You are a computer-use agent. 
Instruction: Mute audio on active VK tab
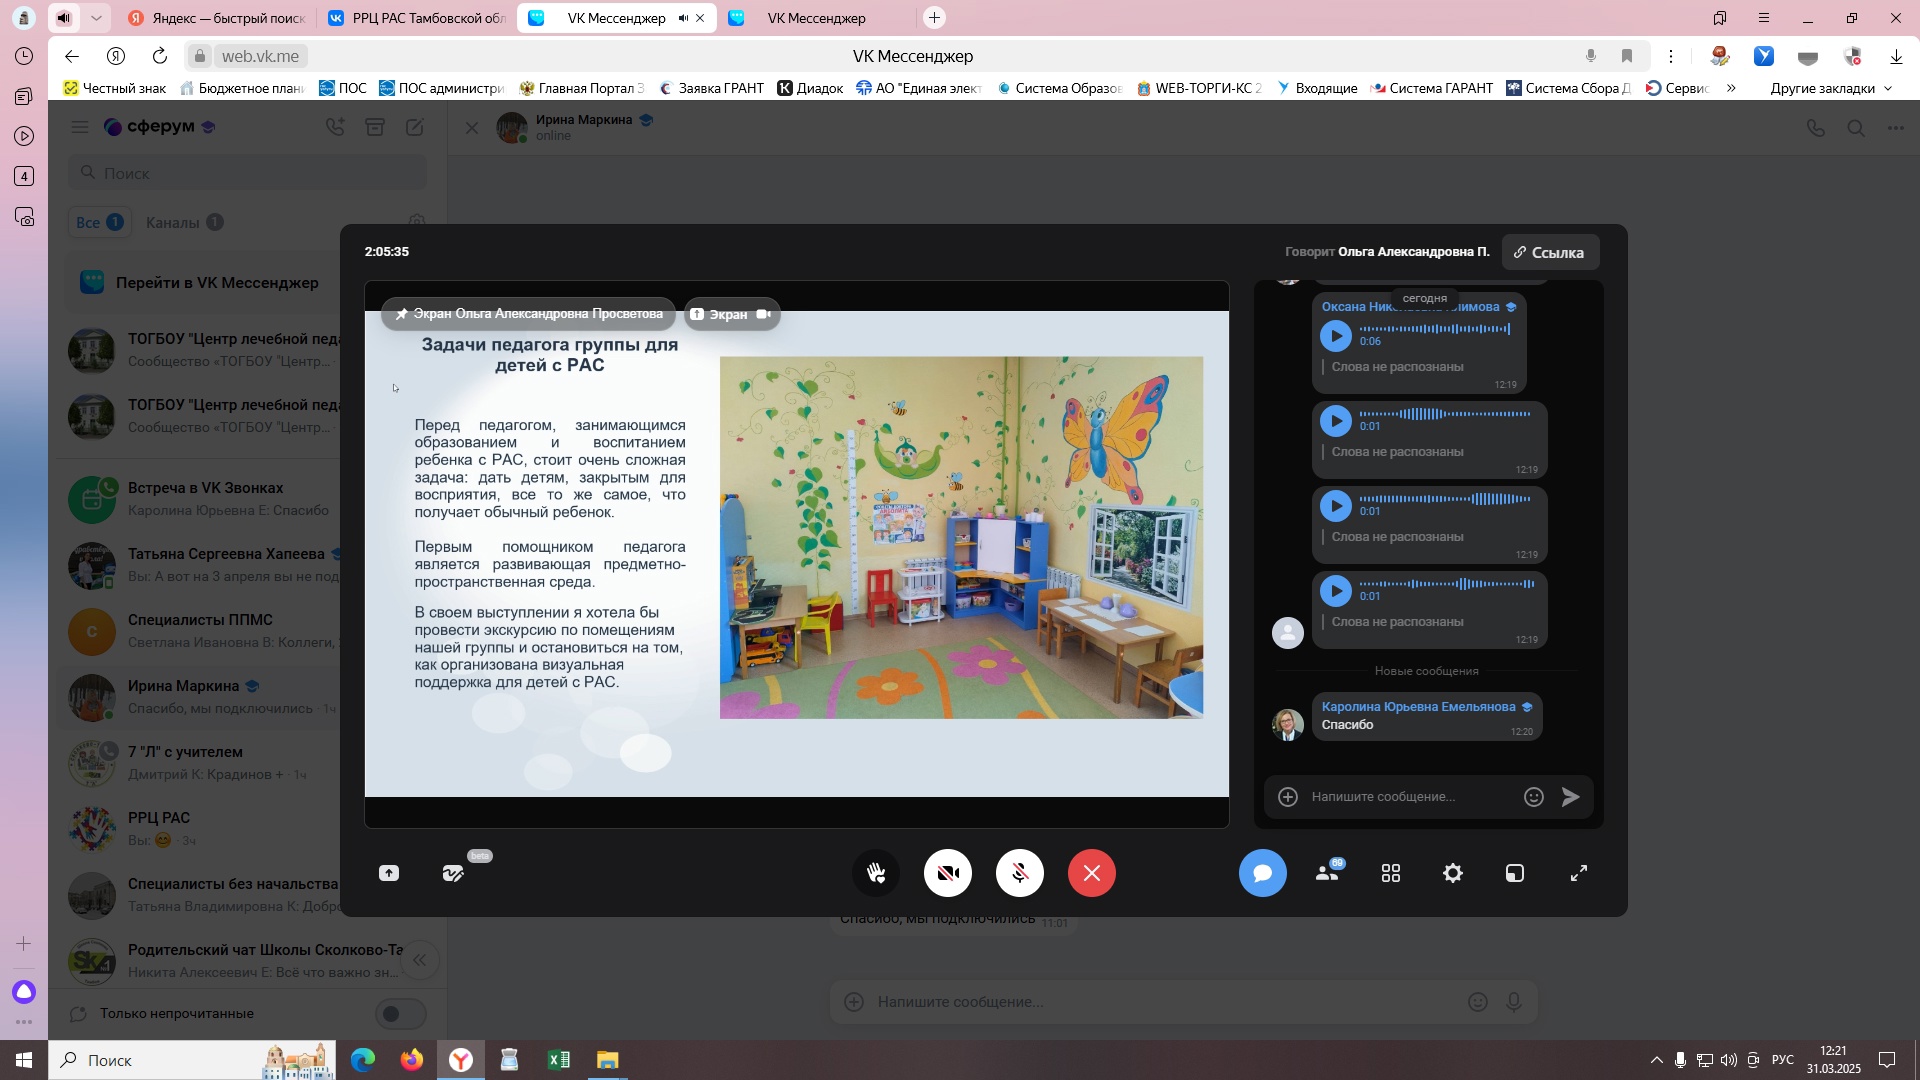684,18
